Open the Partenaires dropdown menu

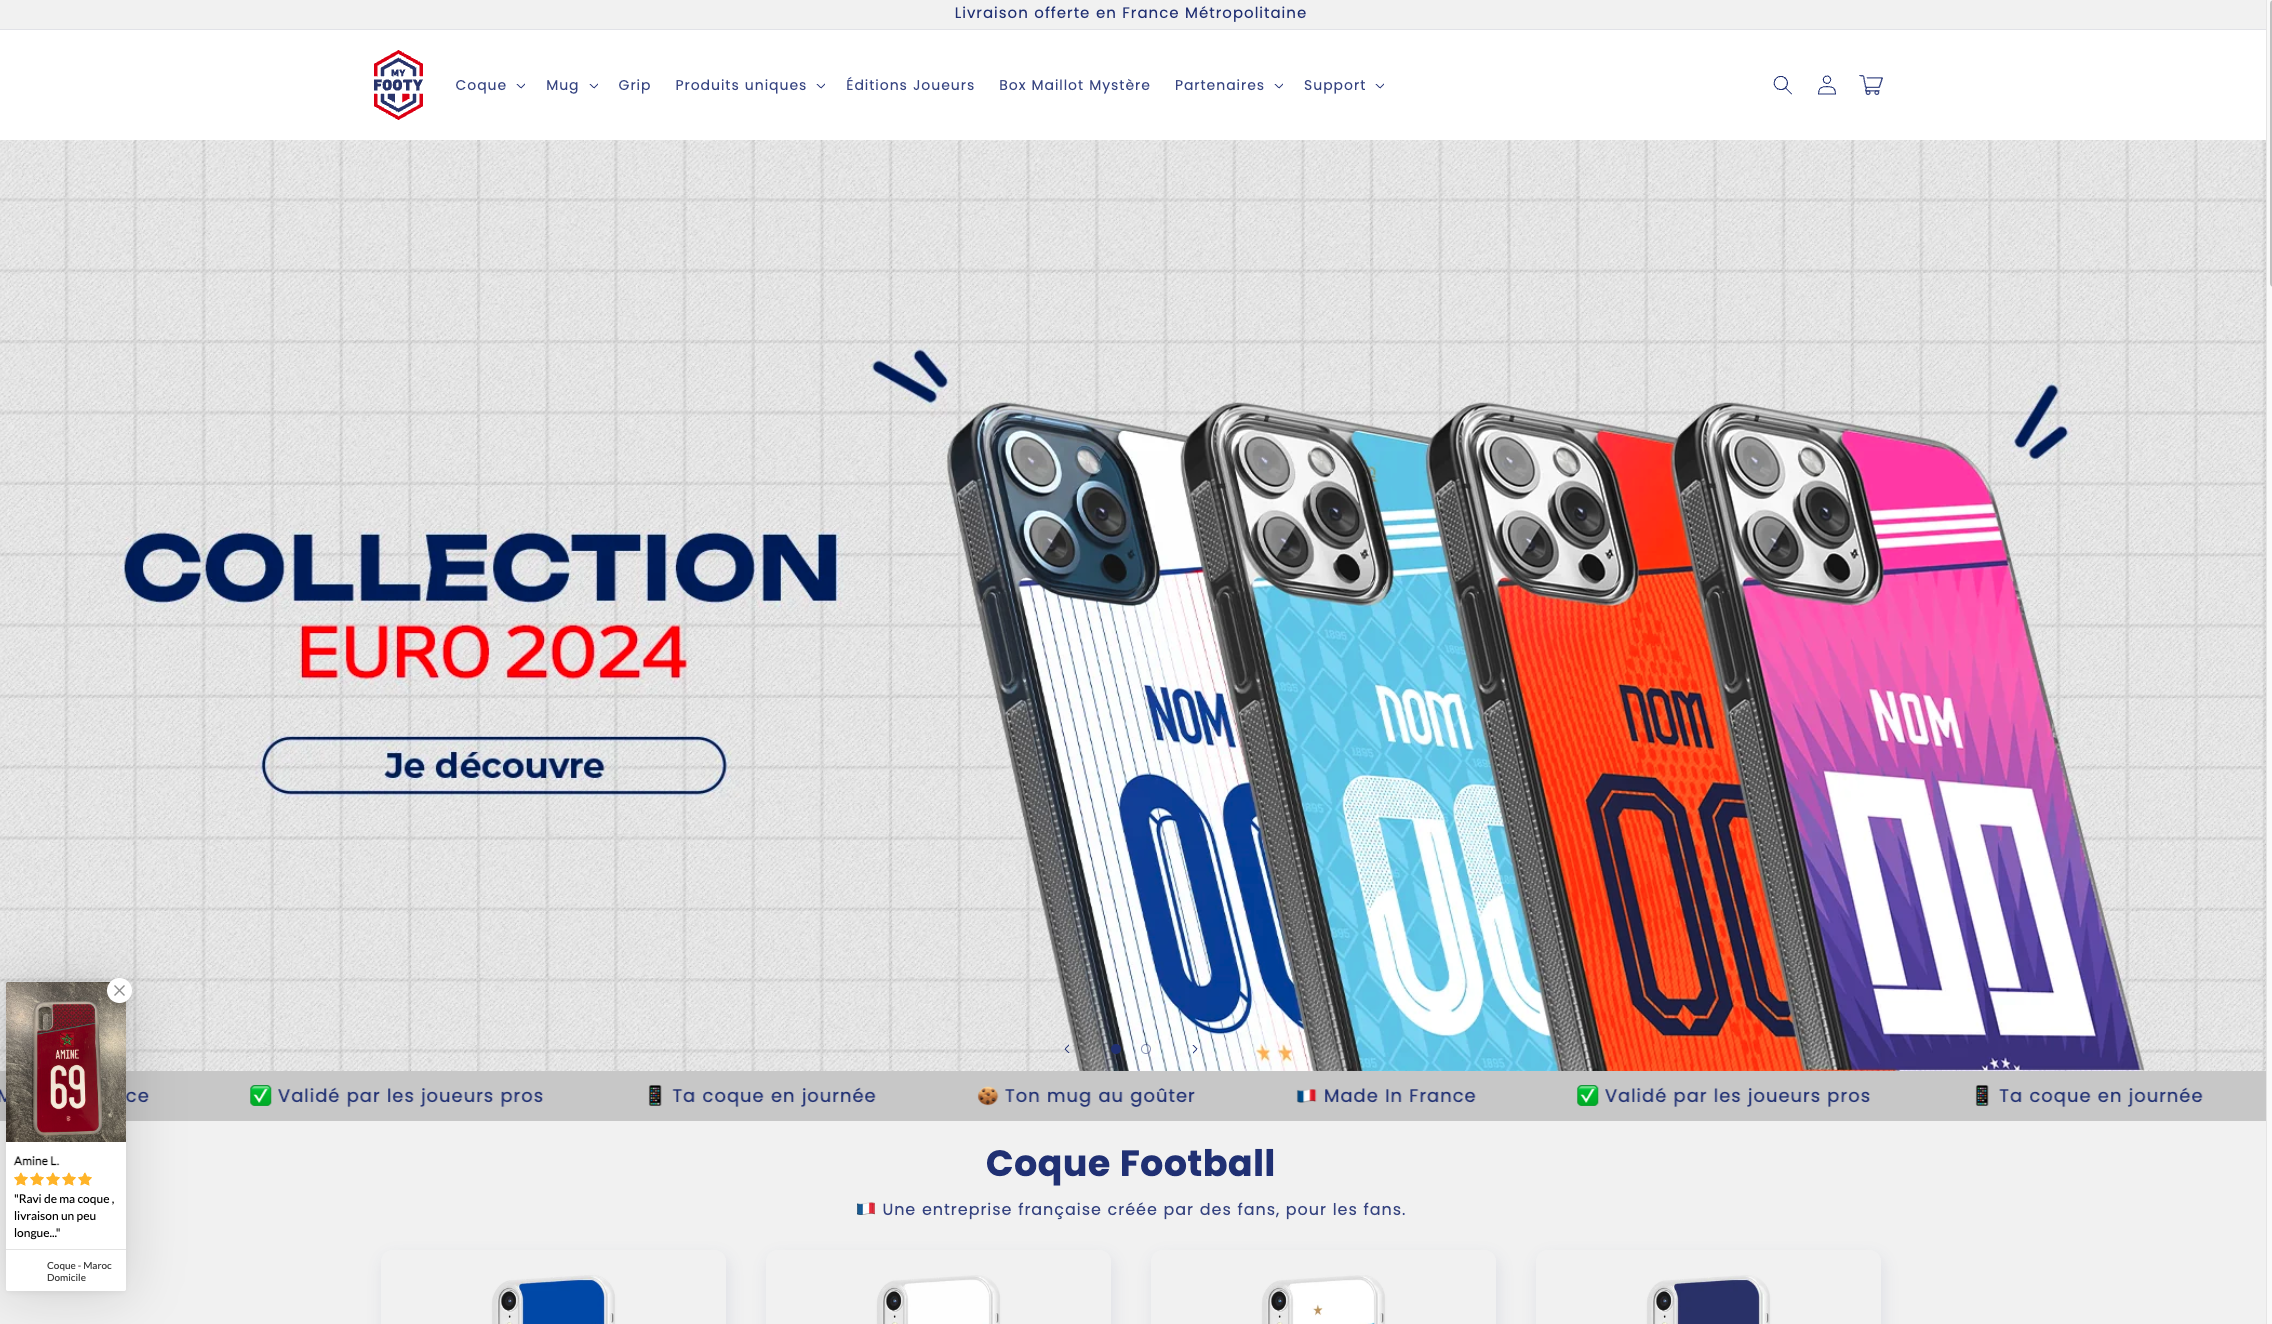[x=1229, y=85]
